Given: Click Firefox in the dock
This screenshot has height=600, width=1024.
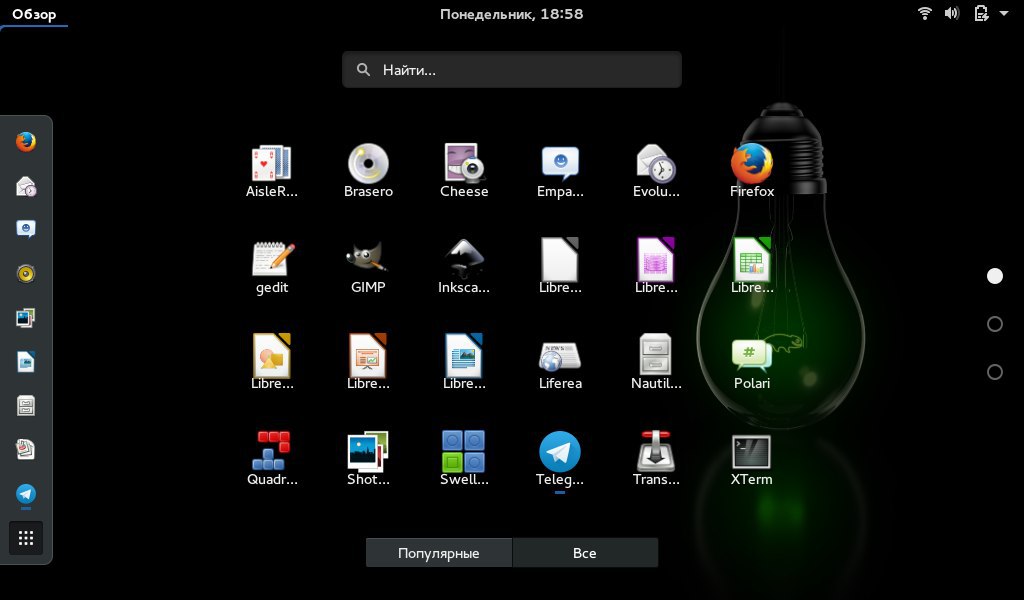Looking at the screenshot, I should point(25,141).
